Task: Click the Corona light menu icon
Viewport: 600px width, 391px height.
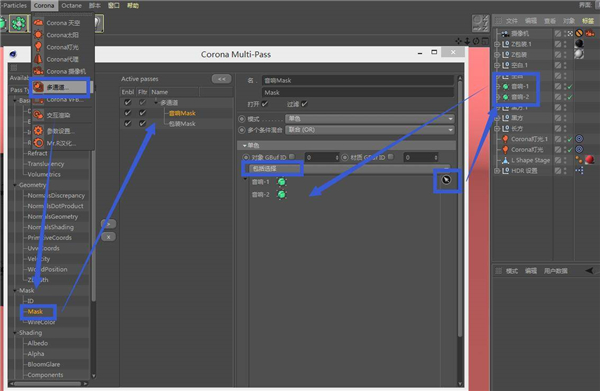Action: tap(38, 47)
